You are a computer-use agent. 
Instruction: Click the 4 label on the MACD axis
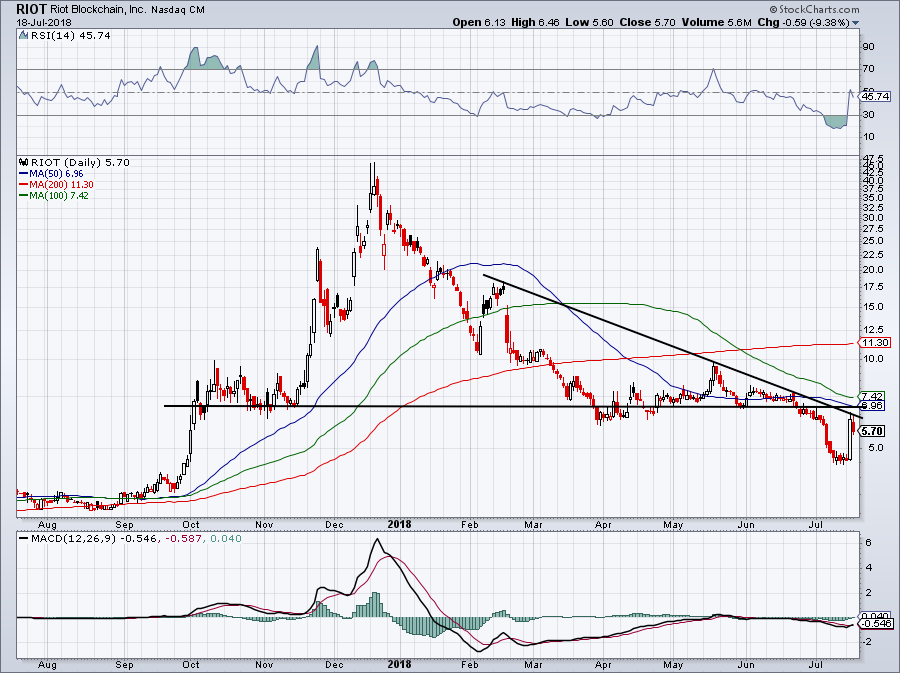click(x=868, y=568)
